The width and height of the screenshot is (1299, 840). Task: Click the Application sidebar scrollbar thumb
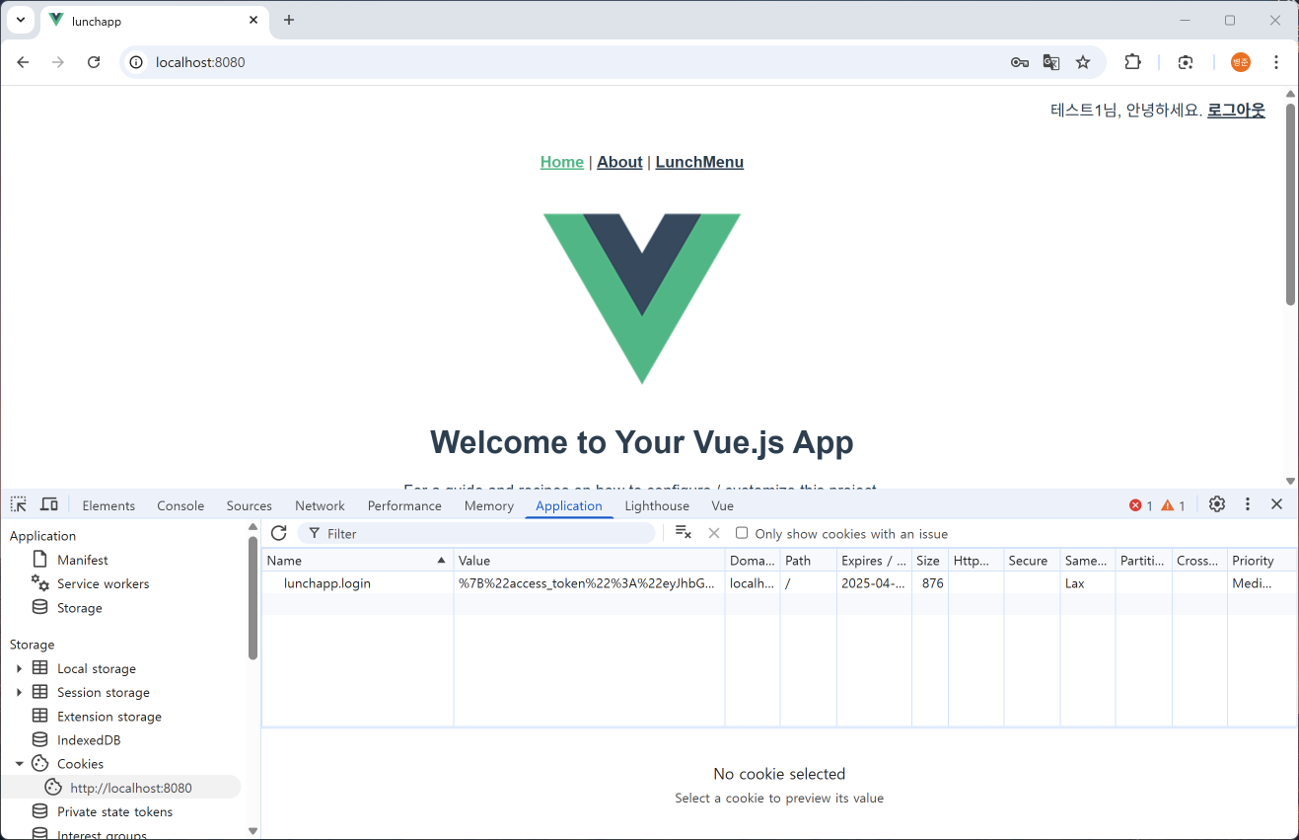click(x=253, y=598)
